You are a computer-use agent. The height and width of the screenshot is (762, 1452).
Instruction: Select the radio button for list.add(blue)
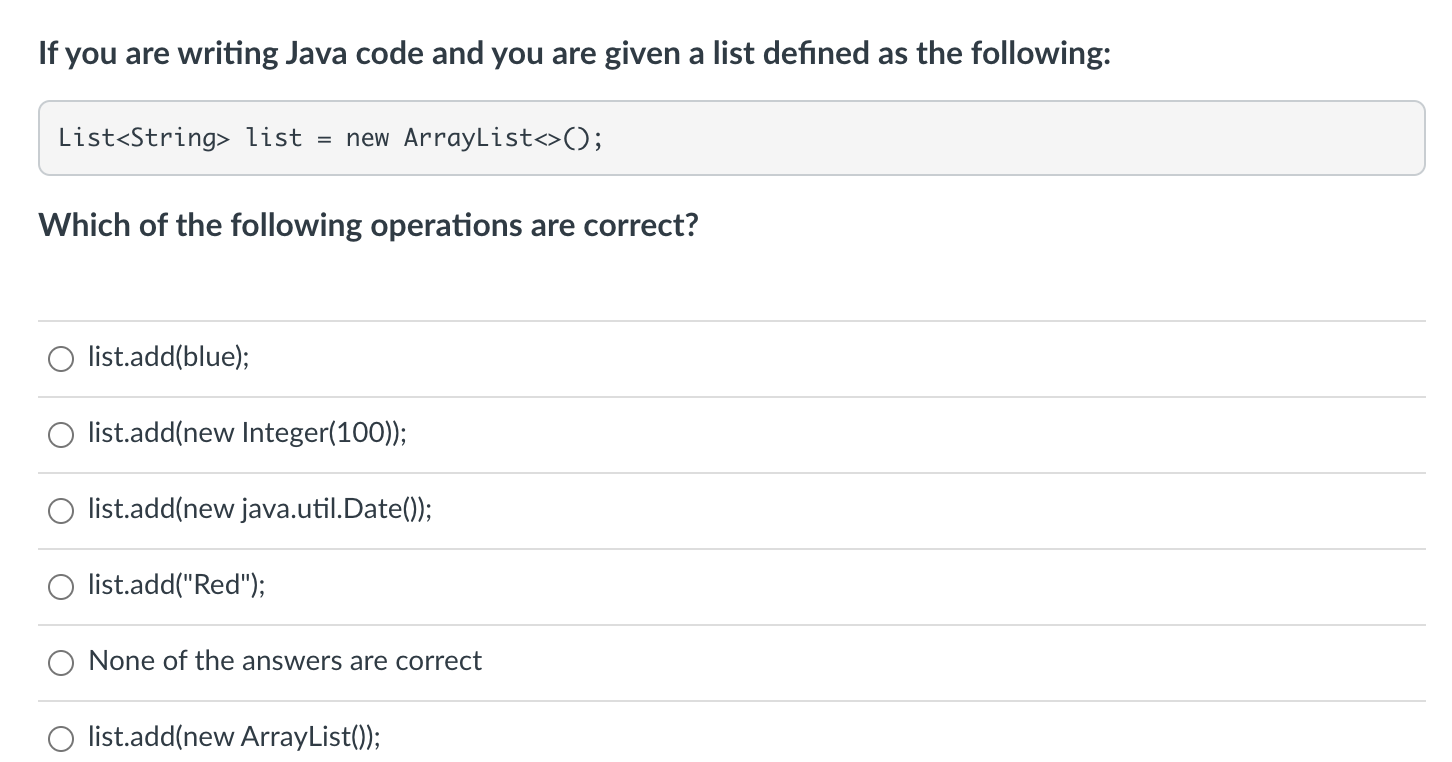click(x=61, y=358)
